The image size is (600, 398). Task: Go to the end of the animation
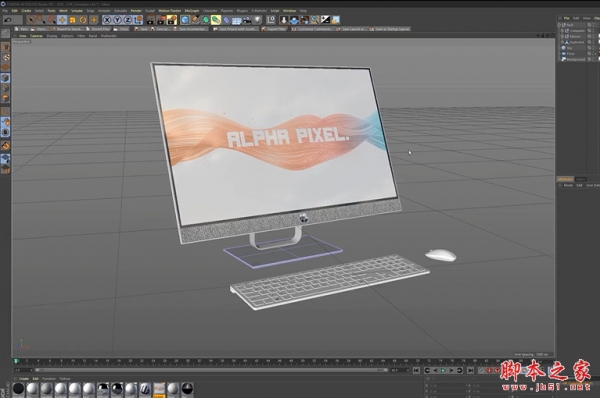[471, 370]
